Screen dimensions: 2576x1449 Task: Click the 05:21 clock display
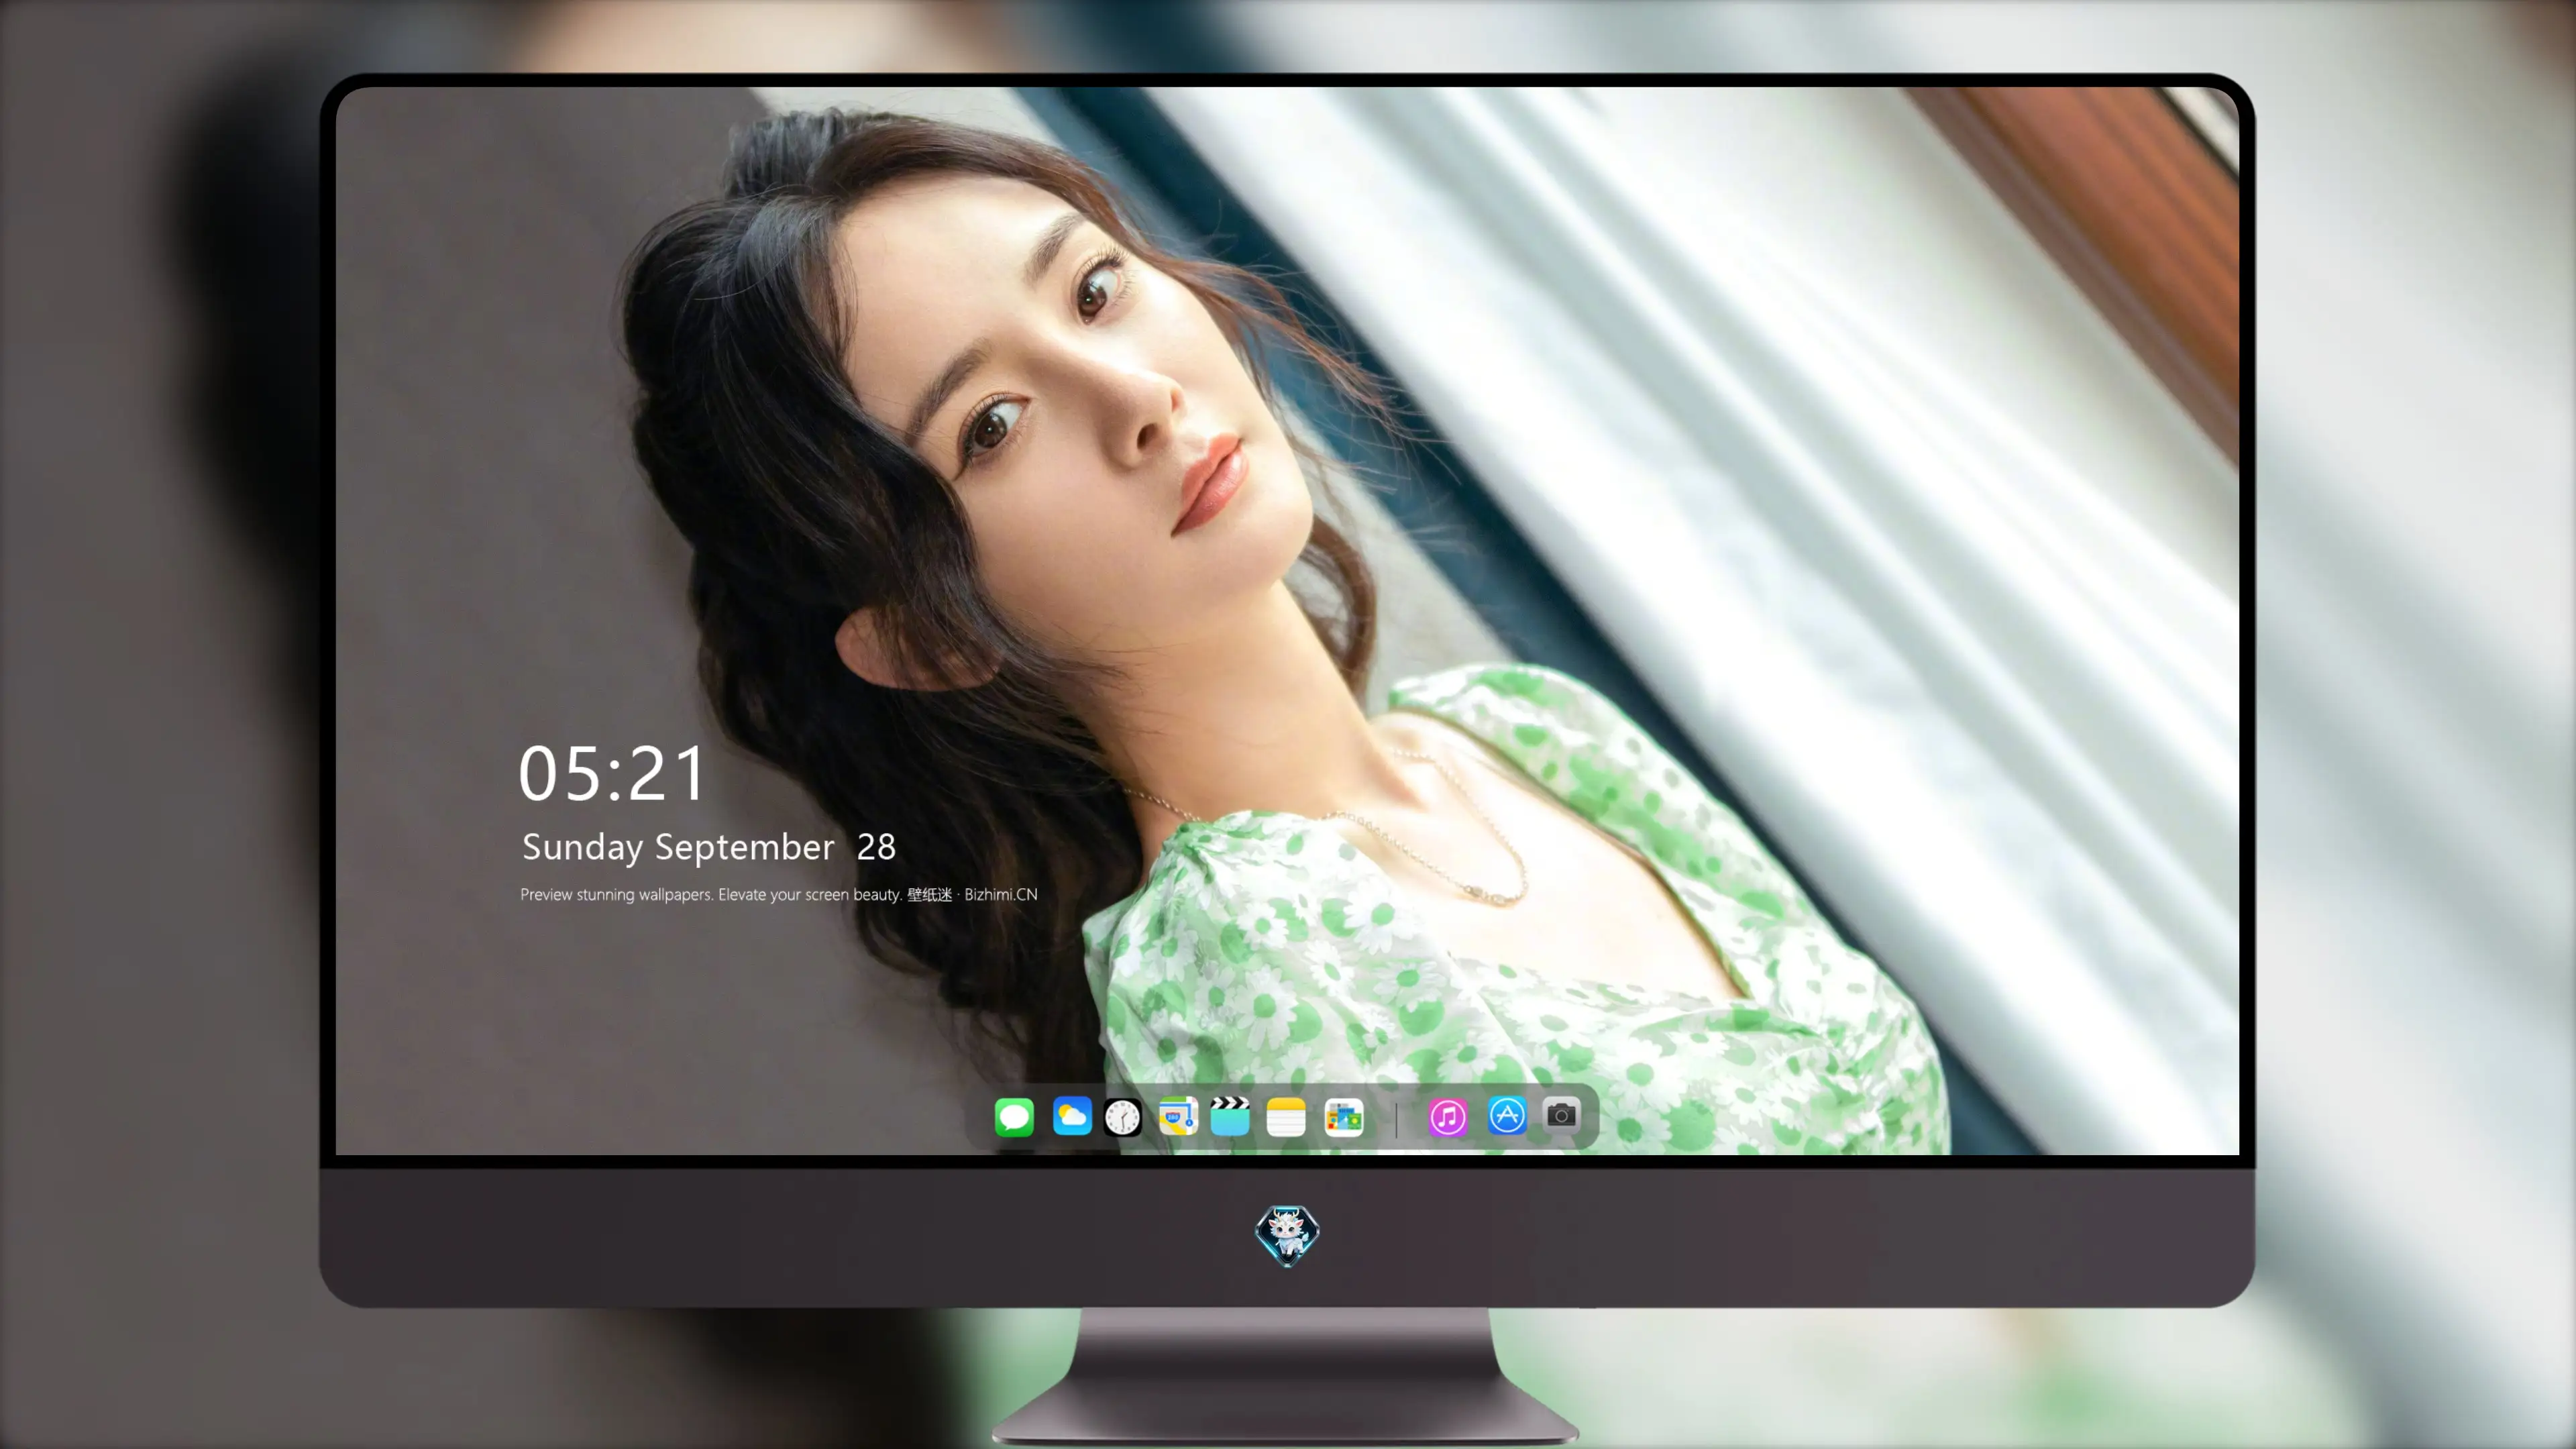[x=611, y=774]
